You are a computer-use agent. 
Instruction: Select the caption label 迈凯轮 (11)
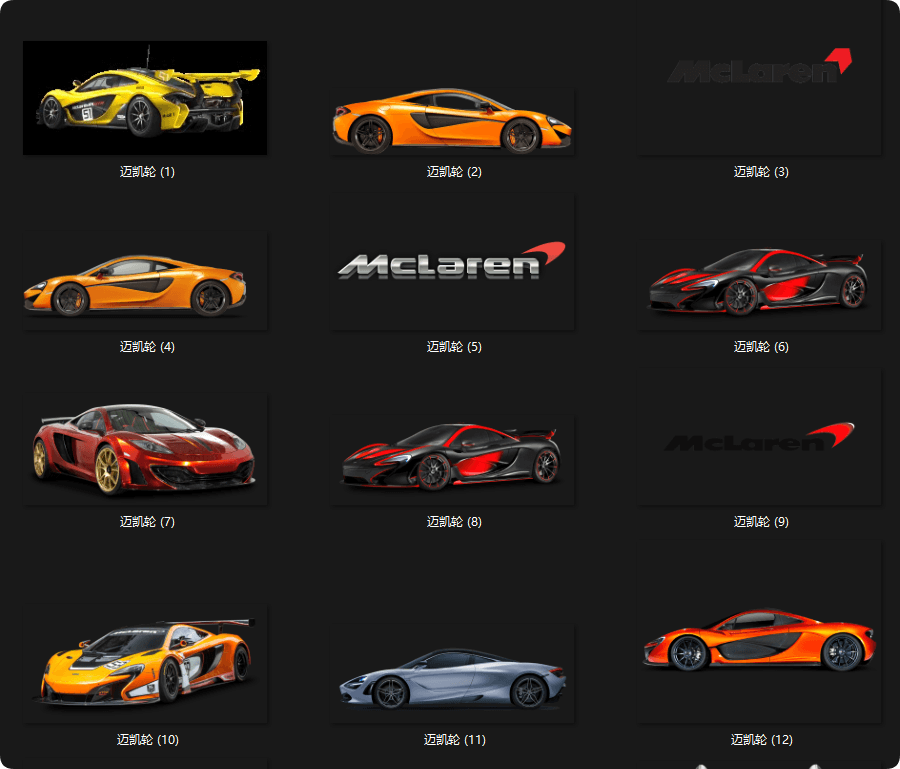pyautogui.click(x=454, y=740)
